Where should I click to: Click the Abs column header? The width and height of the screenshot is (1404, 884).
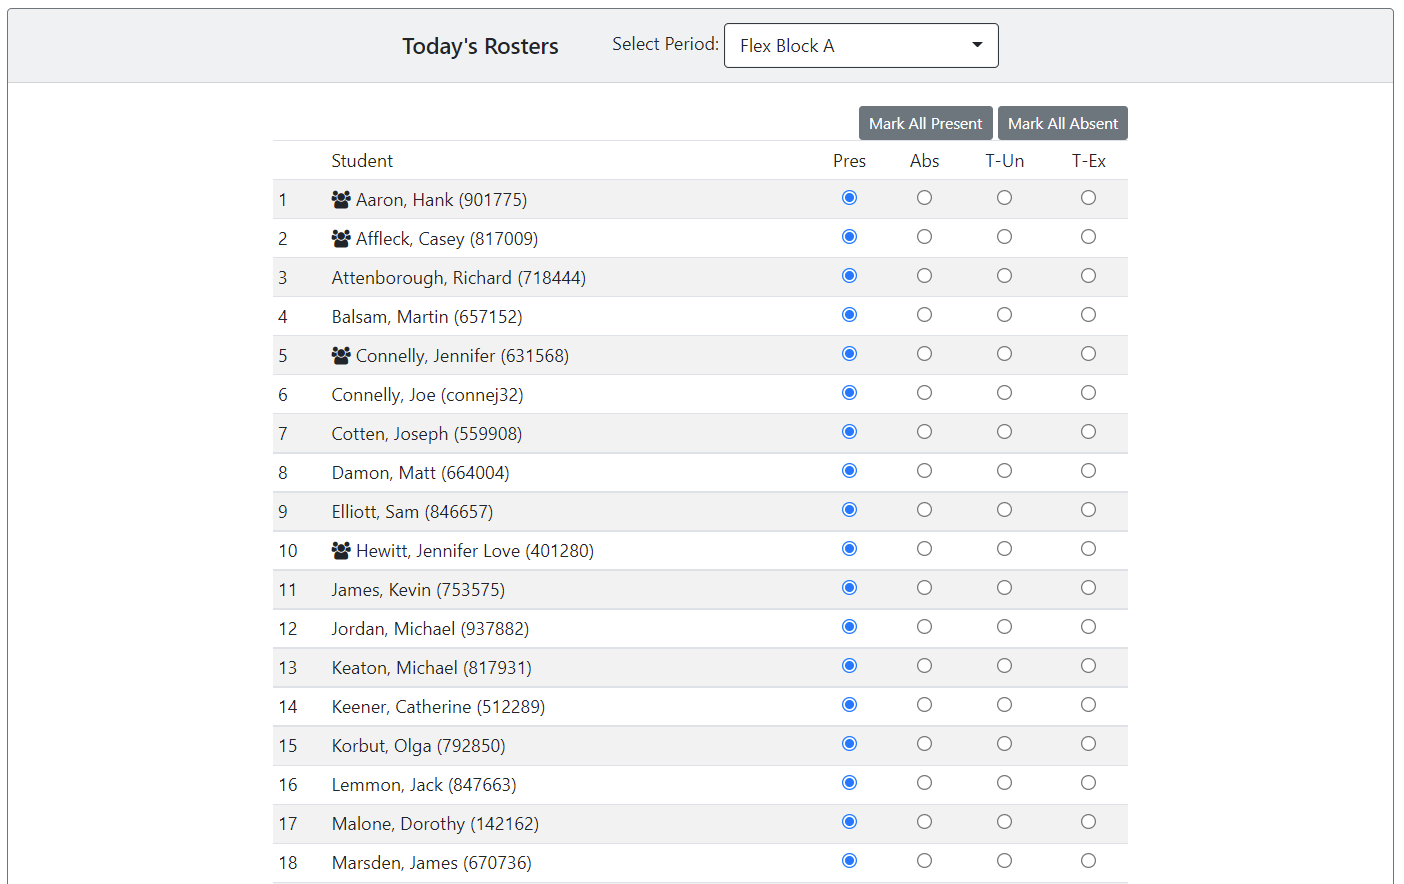click(x=924, y=160)
